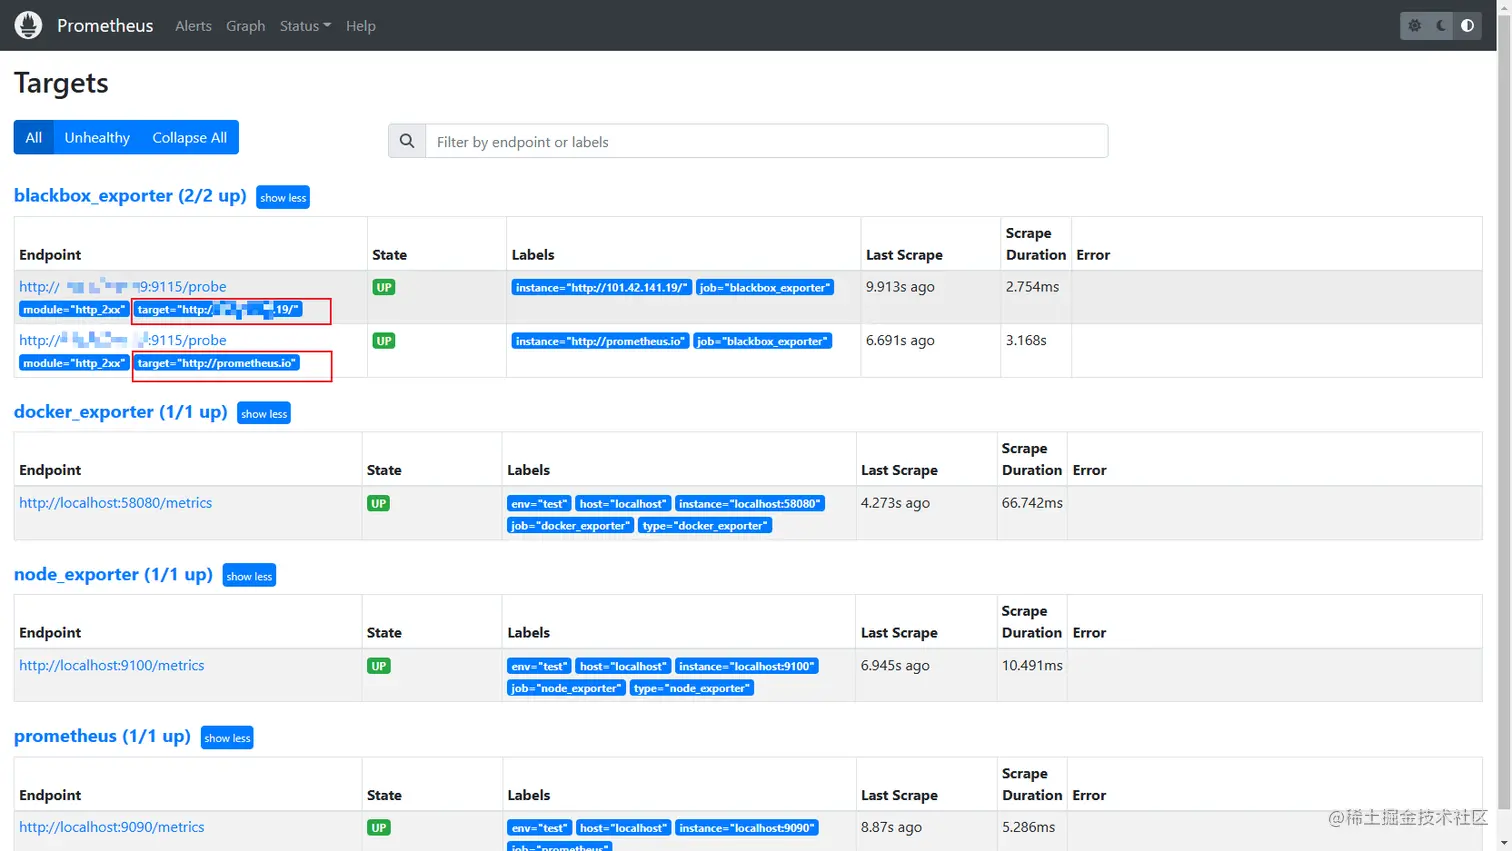Open the localhost:58080/metrics endpoint link
This screenshot has width=1512, height=851.
click(x=115, y=503)
